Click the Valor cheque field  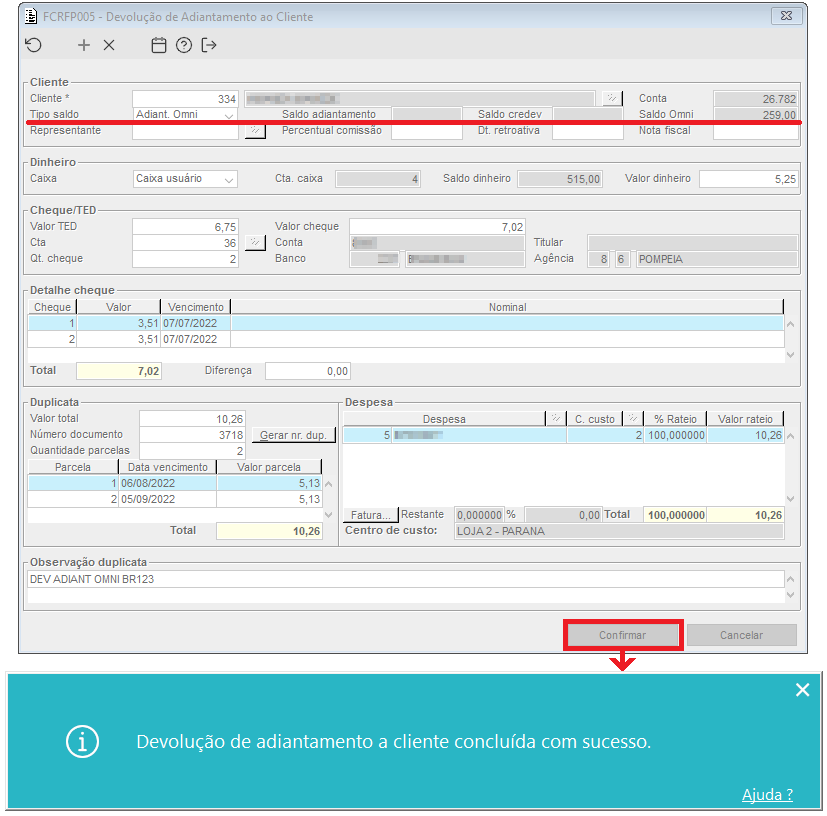click(x=437, y=227)
